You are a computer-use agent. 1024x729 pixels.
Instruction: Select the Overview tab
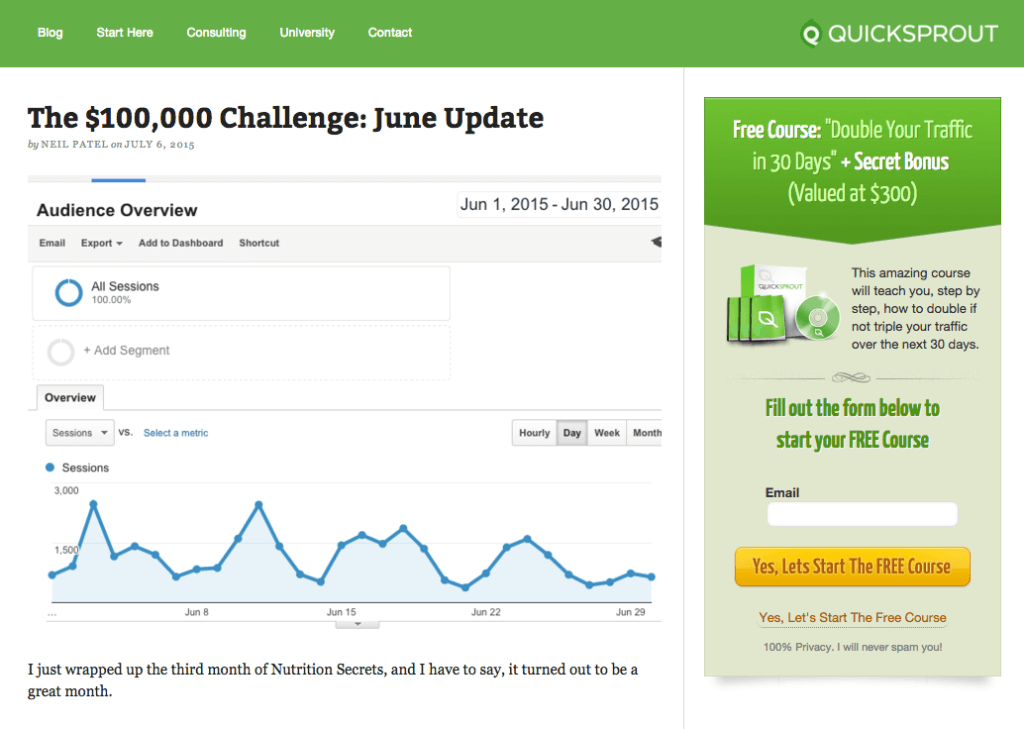tap(70, 398)
